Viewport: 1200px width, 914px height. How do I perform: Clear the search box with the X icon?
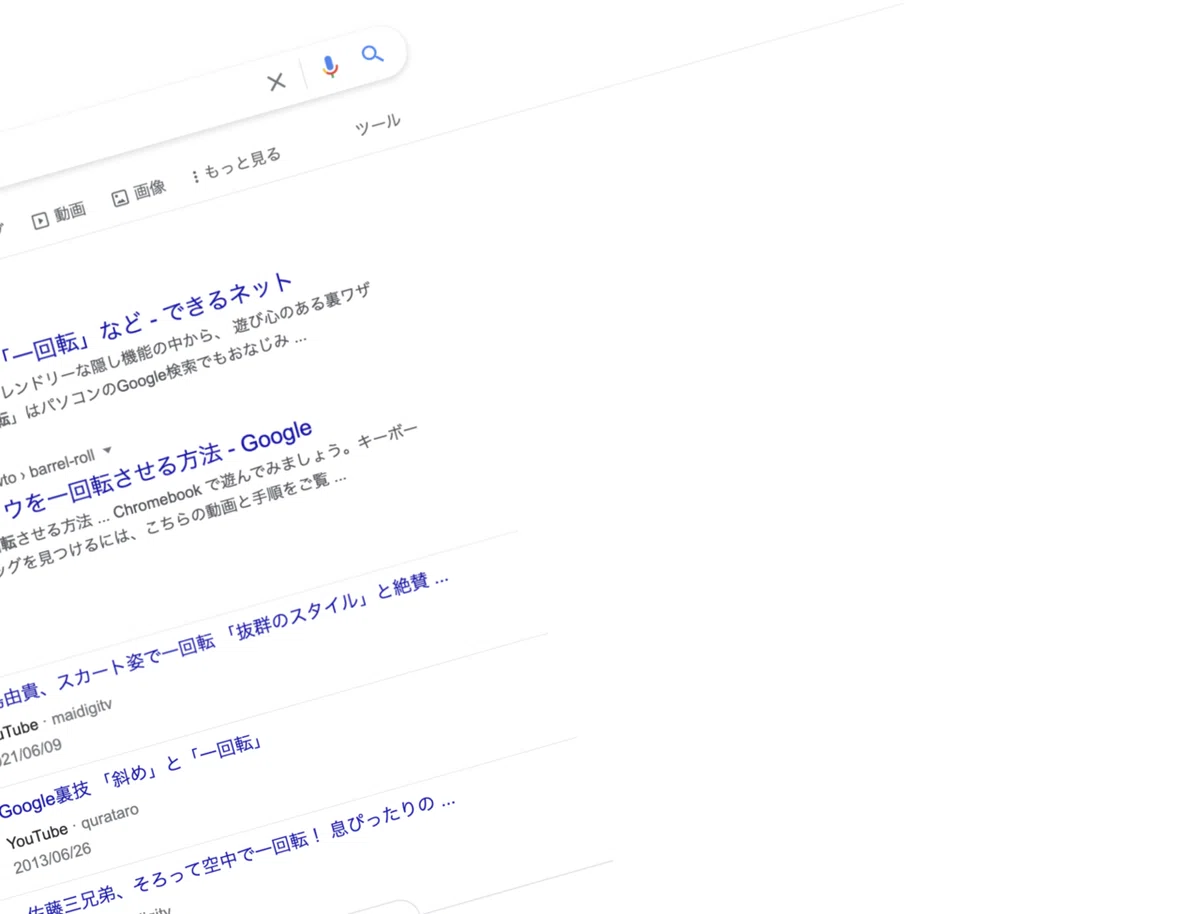tap(276, 82)
